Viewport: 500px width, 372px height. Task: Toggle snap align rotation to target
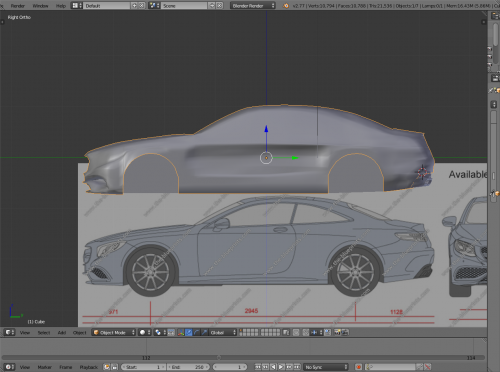click(x=327, y=332)
